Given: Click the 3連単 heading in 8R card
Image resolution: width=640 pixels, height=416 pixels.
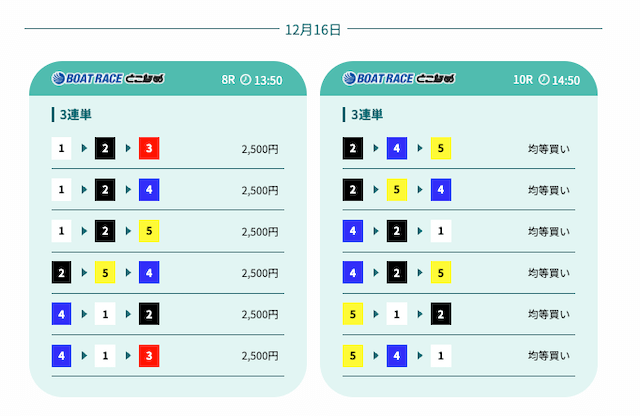Looking at the screenshot, I should [76, 115].
